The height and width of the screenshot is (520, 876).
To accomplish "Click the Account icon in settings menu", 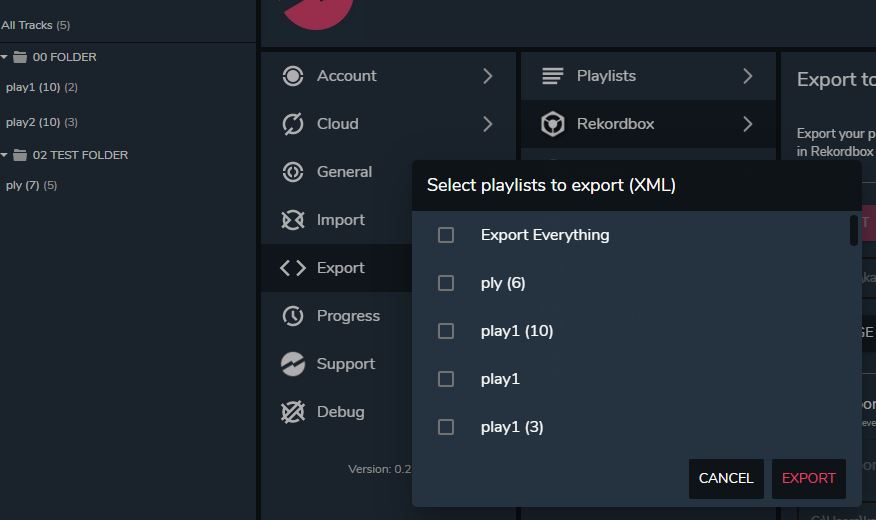I will click(293, 76).
